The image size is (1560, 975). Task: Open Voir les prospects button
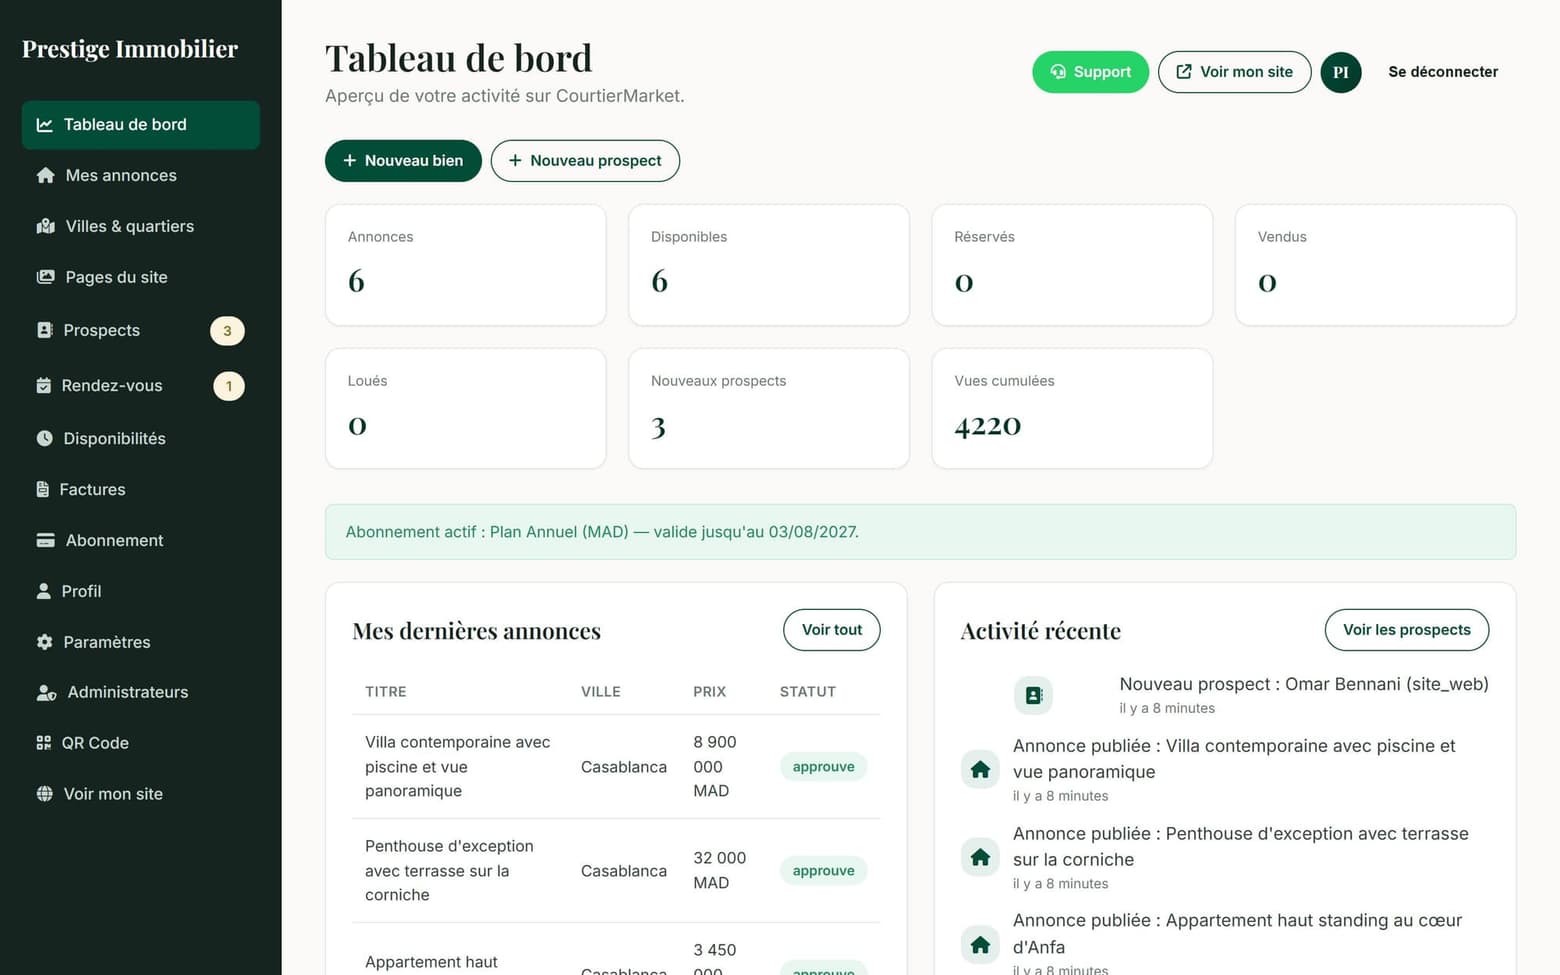1407,630
